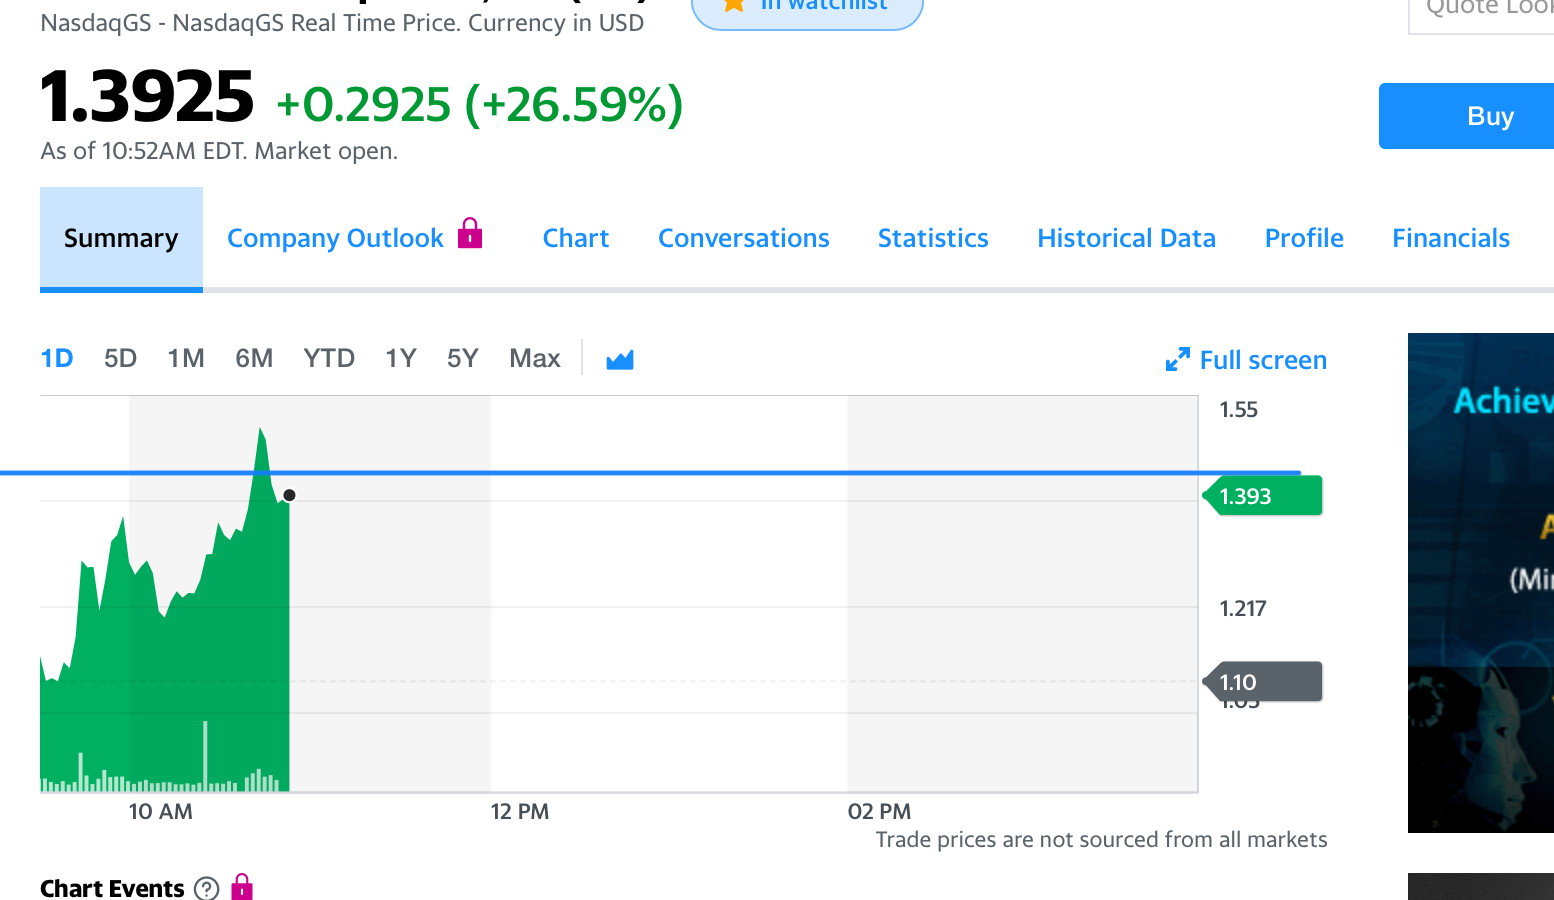This screenshot has height=900, width=1554.
Task: Click the tall volume bar in chart
Action: coord(205,754)
